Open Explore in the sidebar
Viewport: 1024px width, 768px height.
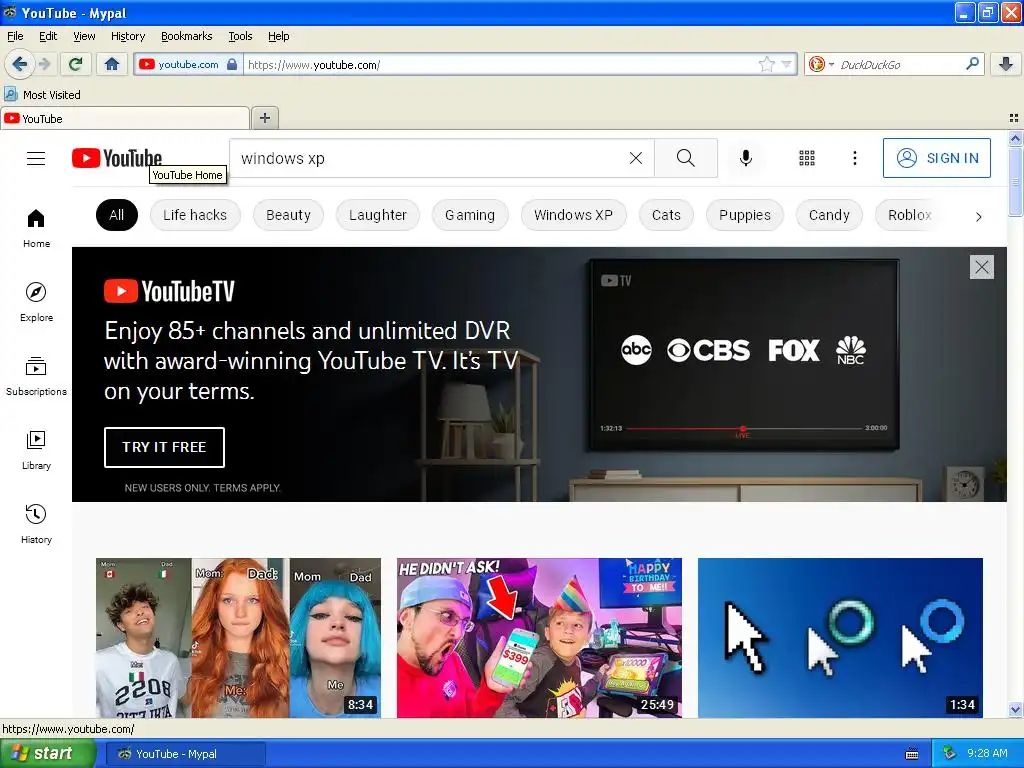[36, 302]
